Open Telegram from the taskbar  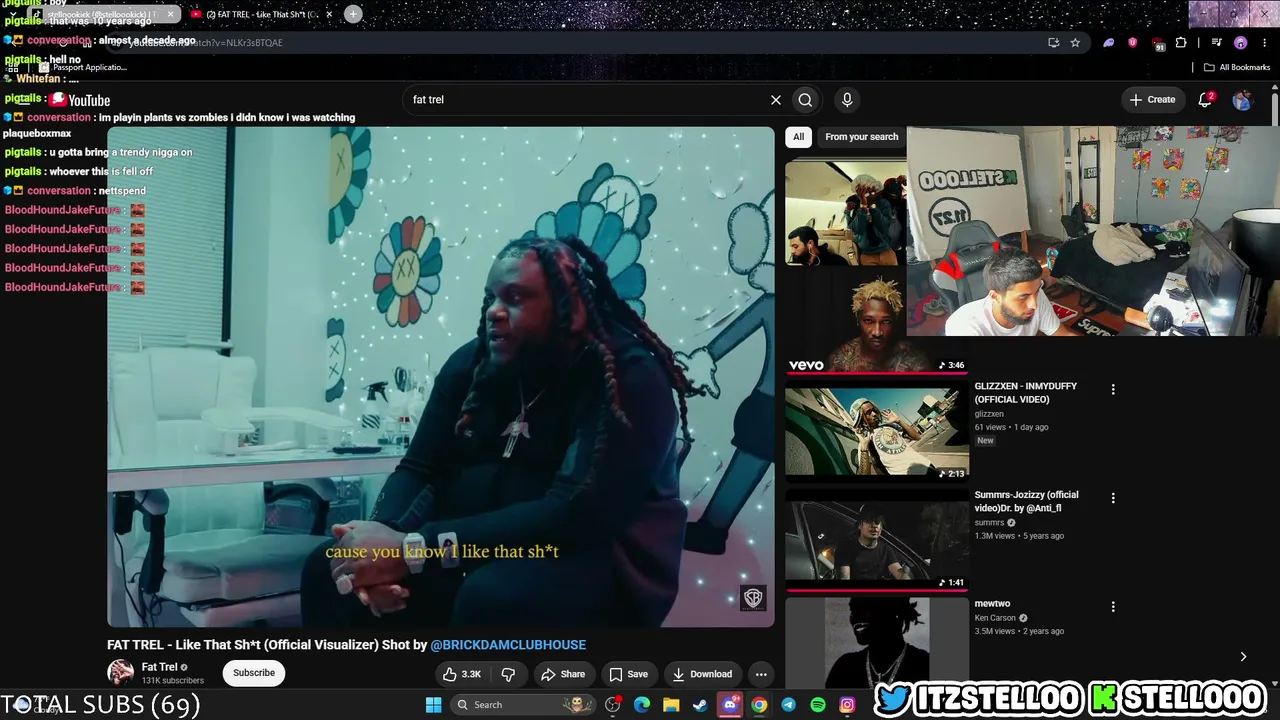(x=789, y=705)
